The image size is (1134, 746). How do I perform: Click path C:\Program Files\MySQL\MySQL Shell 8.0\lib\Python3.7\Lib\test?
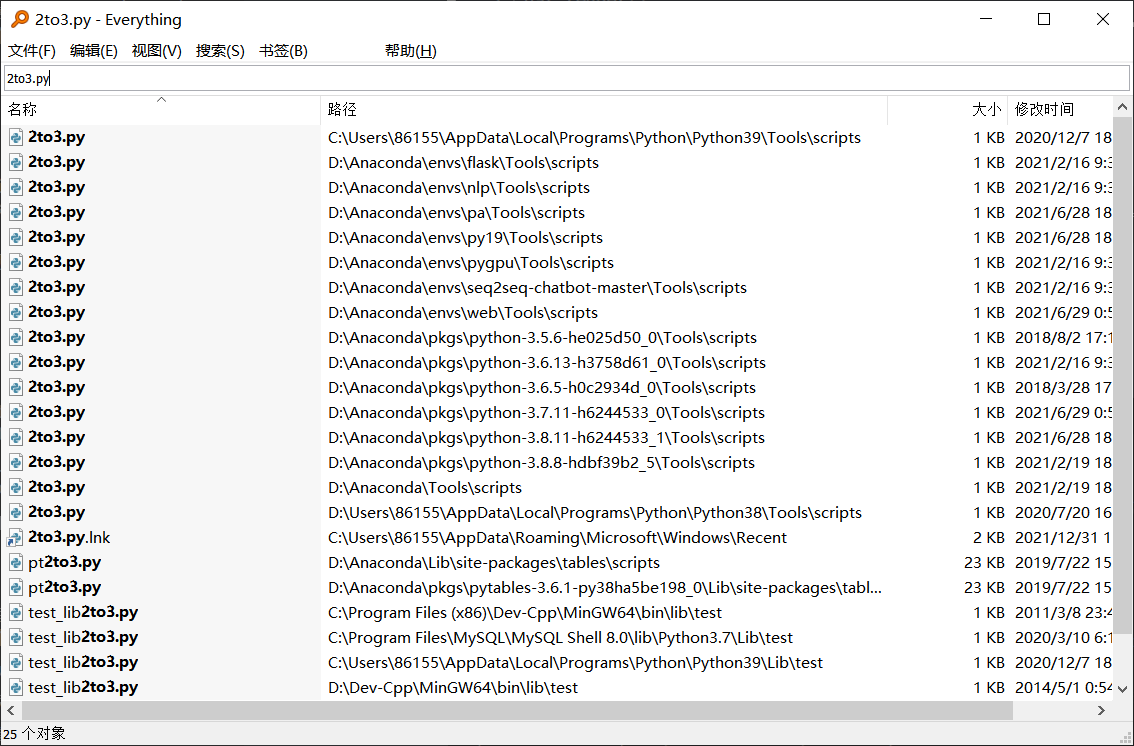coord(560,638)
